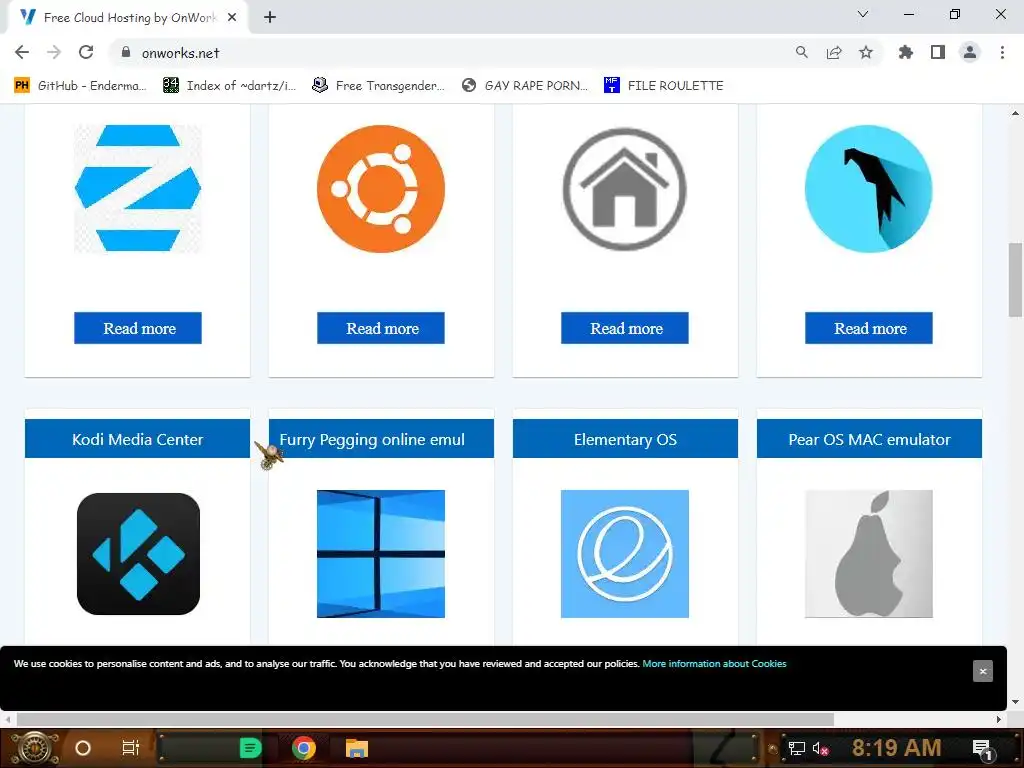This screenshot has width=1024, height=768.
Task: Open the Index of ~dartz bookmark
Action: pyautogui.click(x=229, y=86)
